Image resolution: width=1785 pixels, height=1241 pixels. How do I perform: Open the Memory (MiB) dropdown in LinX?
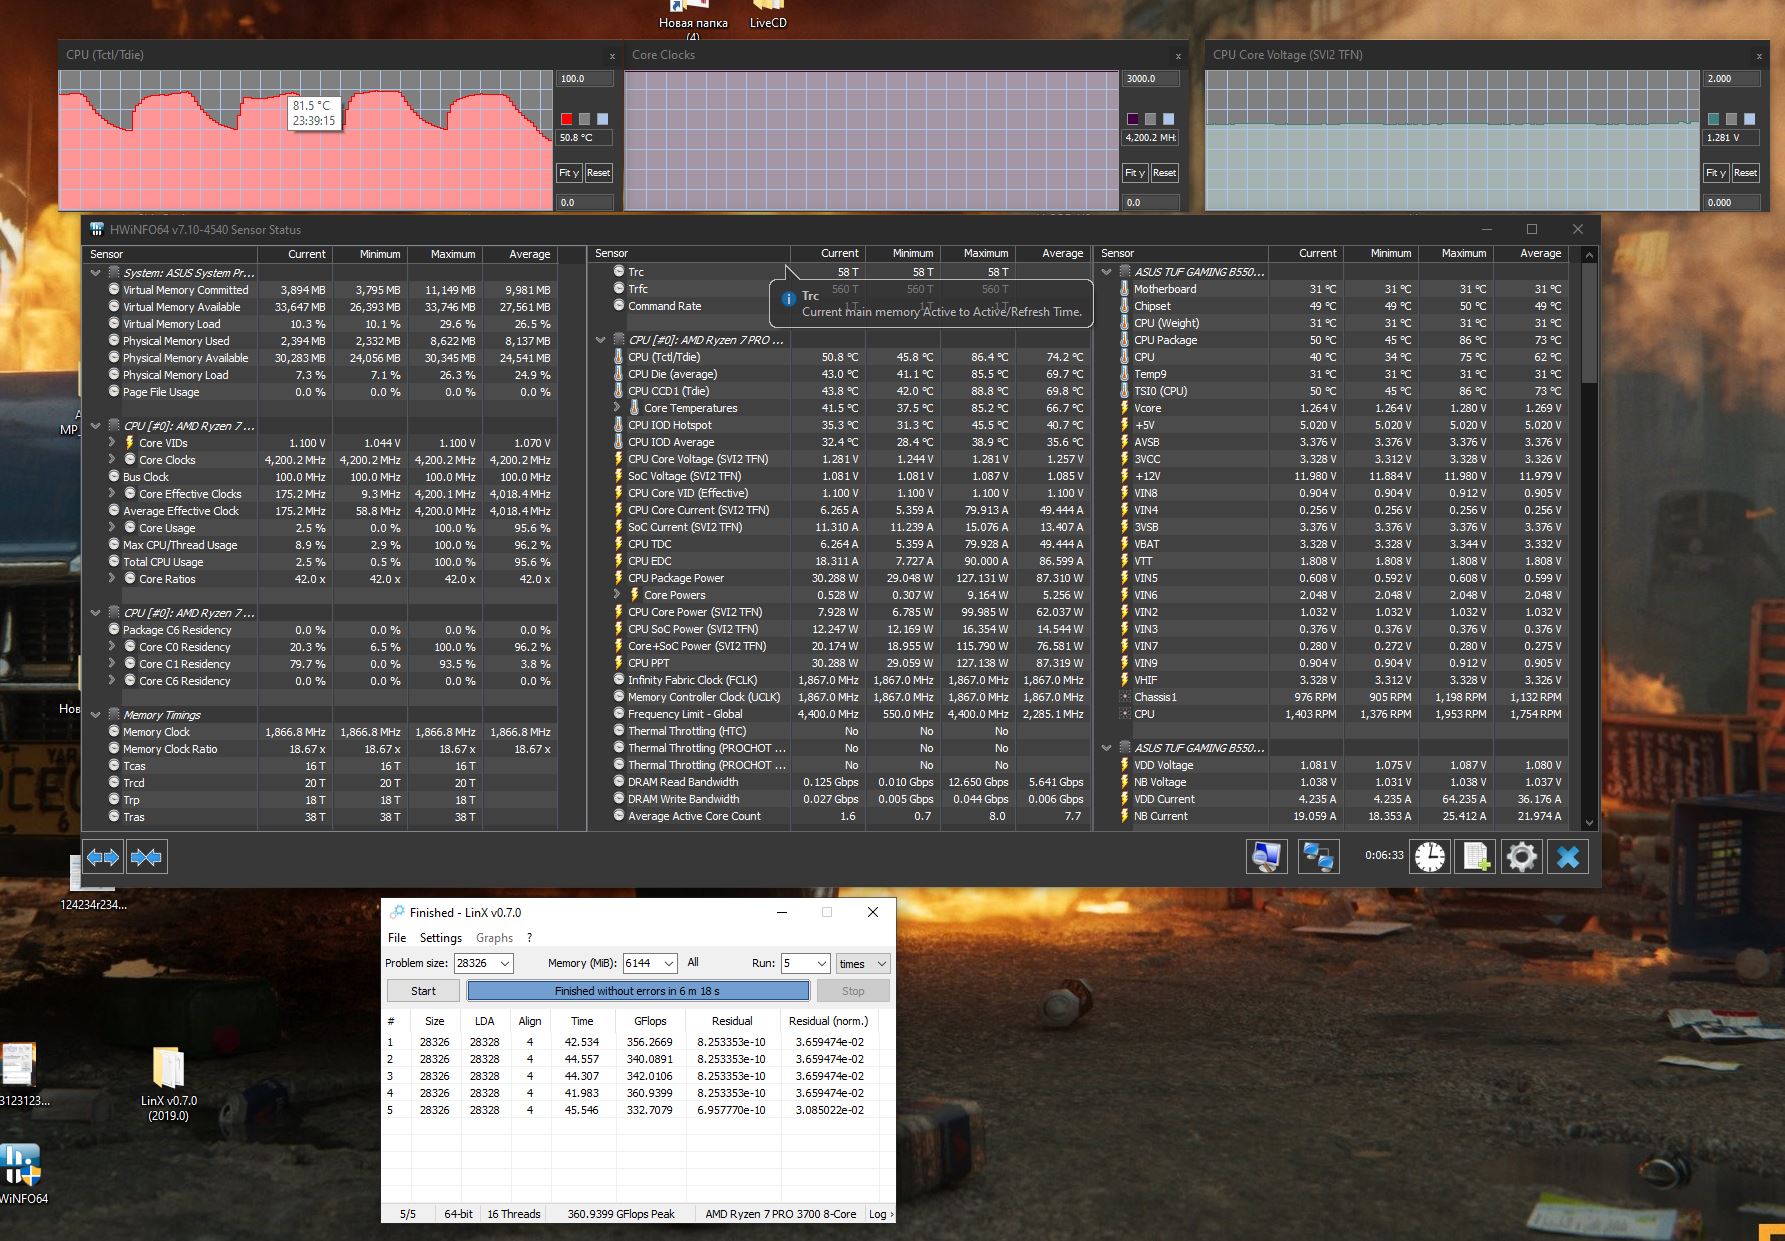[x=668, y=963]
